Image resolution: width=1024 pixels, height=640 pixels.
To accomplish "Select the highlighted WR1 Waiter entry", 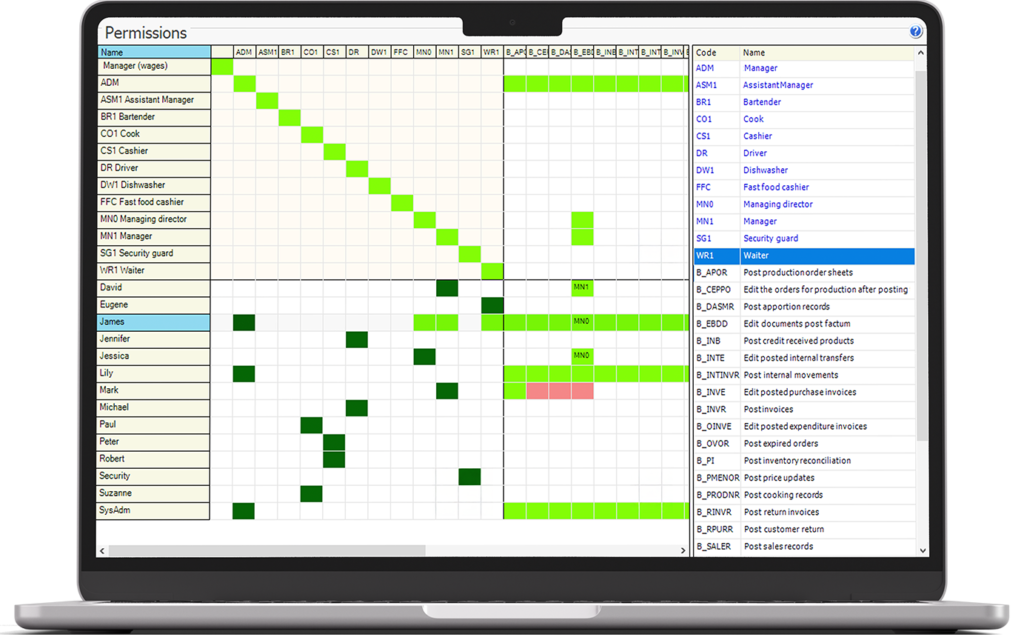I will 804,256.
